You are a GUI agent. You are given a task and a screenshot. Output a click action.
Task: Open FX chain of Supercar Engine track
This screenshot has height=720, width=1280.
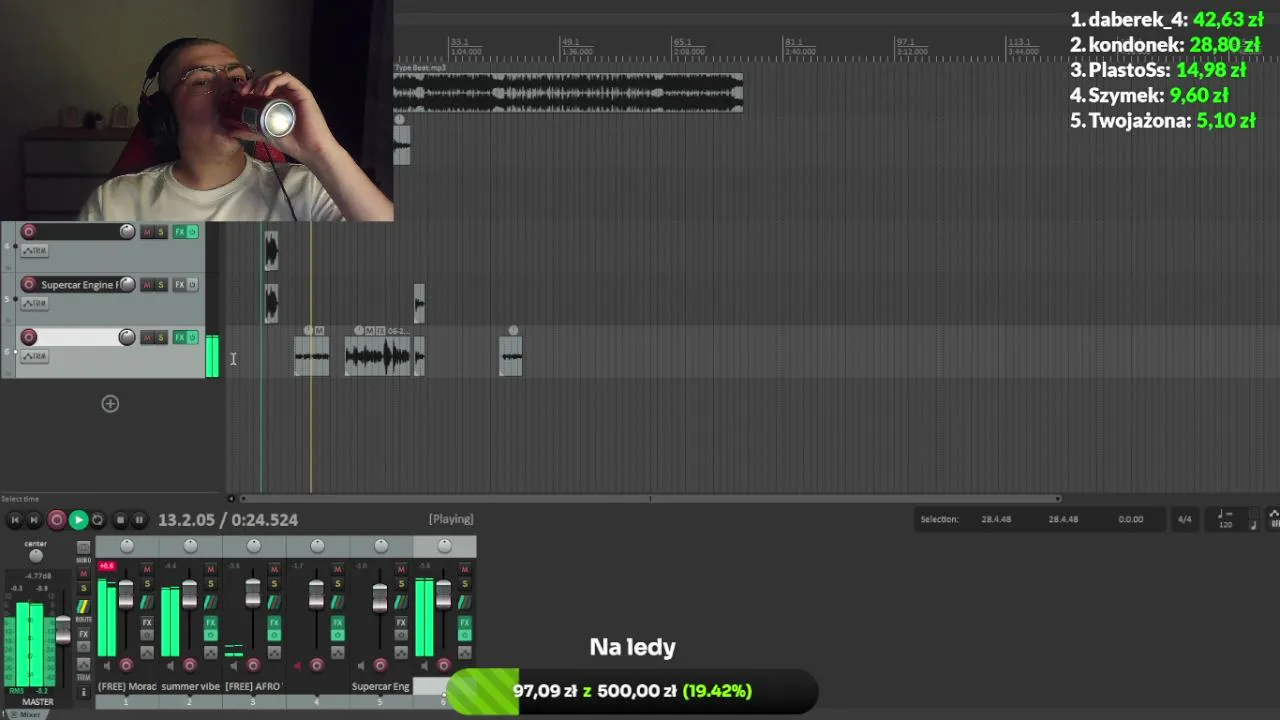[x=180, y=285]
